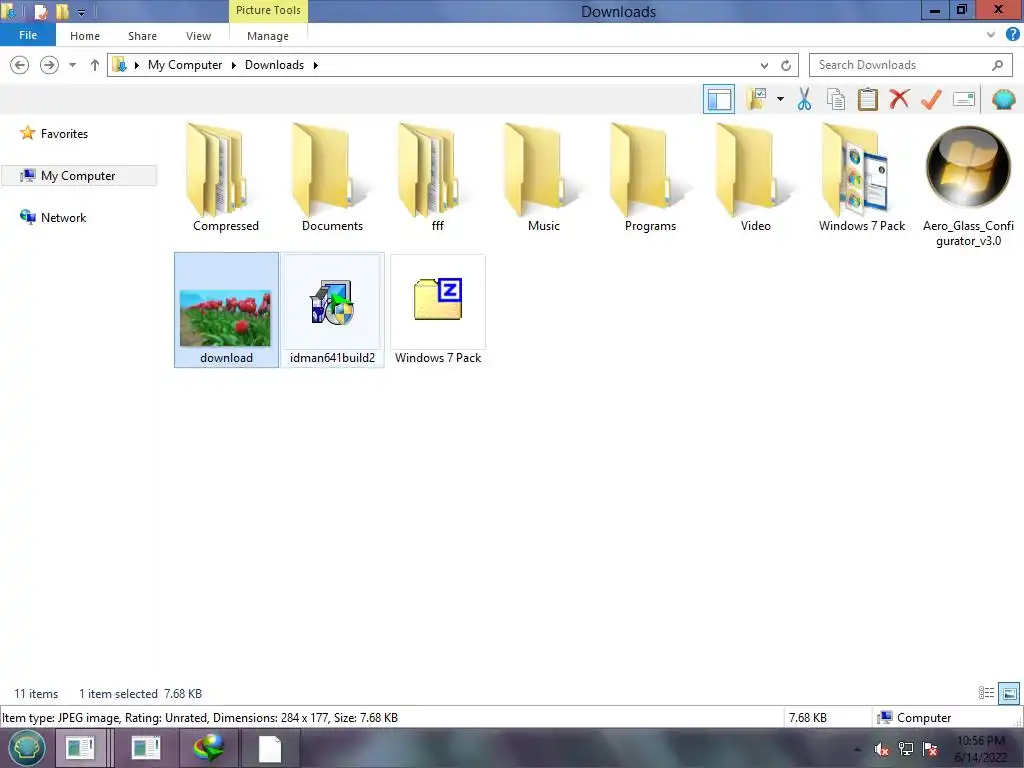Select the Music folder
Viewport: 1024px width, 768px height.
coord(543,178)
